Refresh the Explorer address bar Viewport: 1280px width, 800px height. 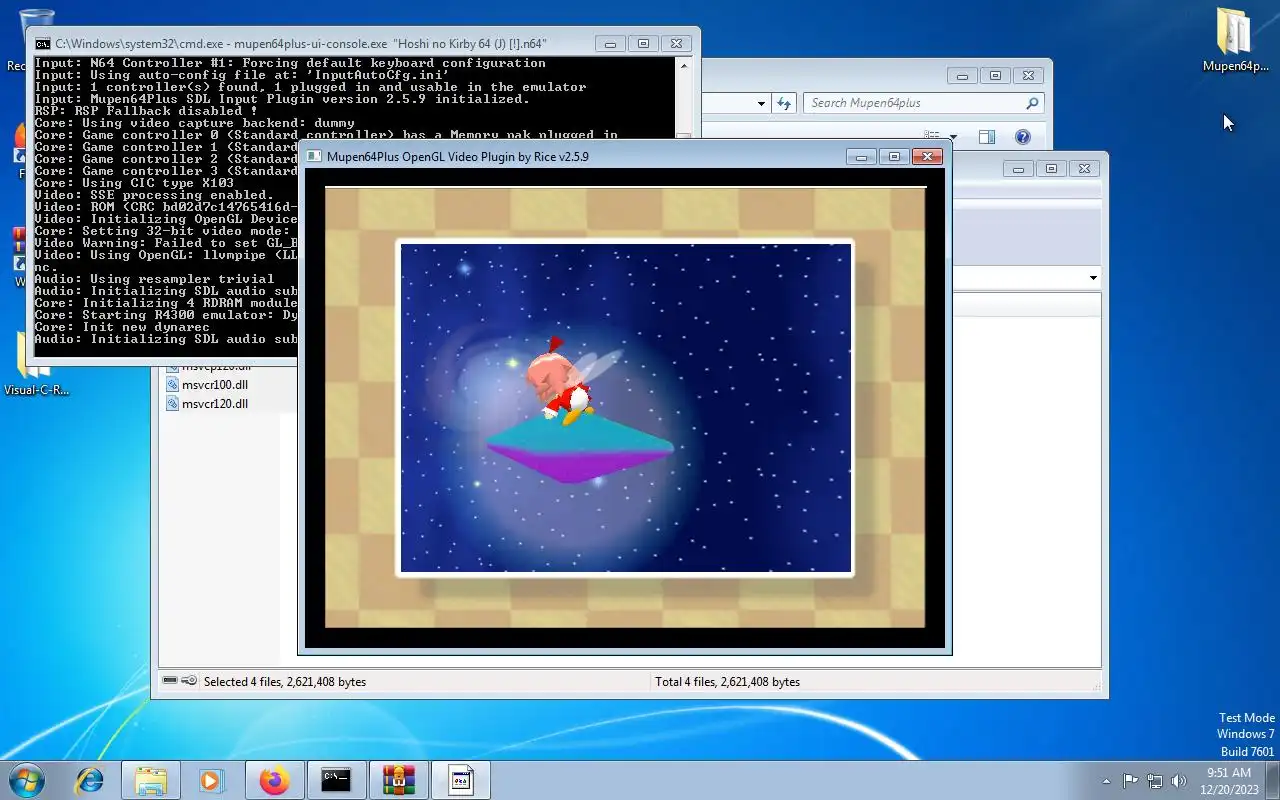pyautogui.click(x=784, y=103)
